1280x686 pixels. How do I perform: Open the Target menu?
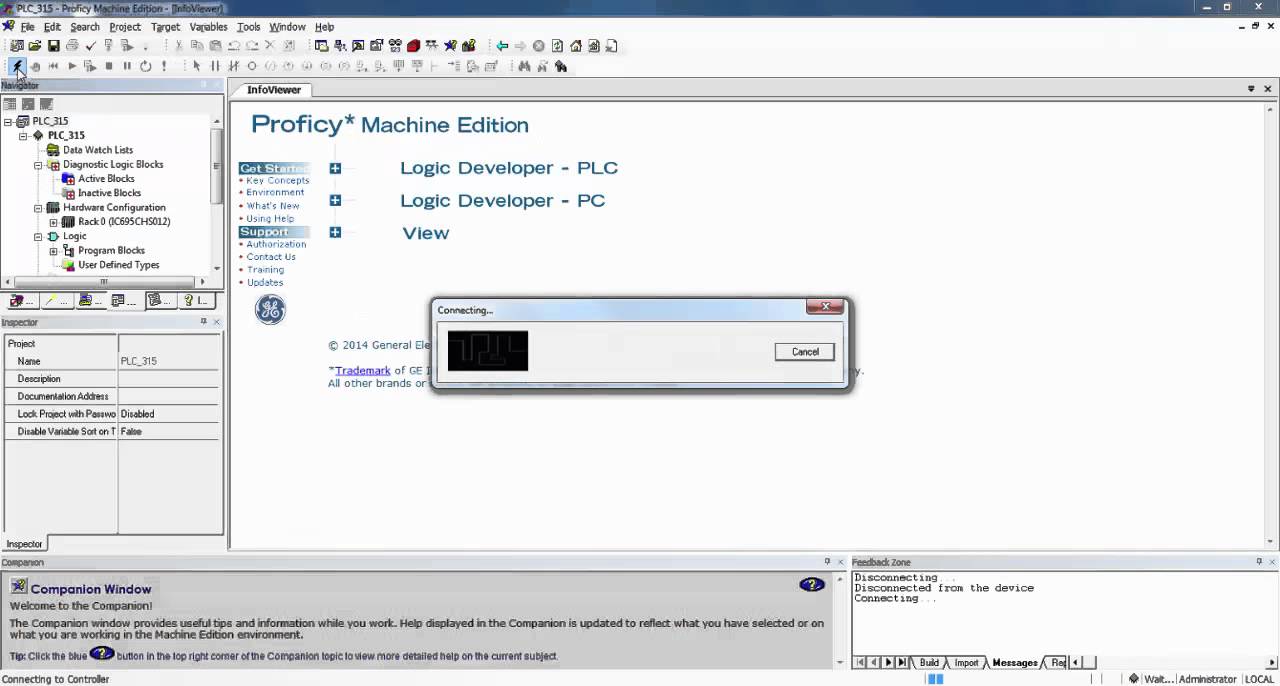165,27
